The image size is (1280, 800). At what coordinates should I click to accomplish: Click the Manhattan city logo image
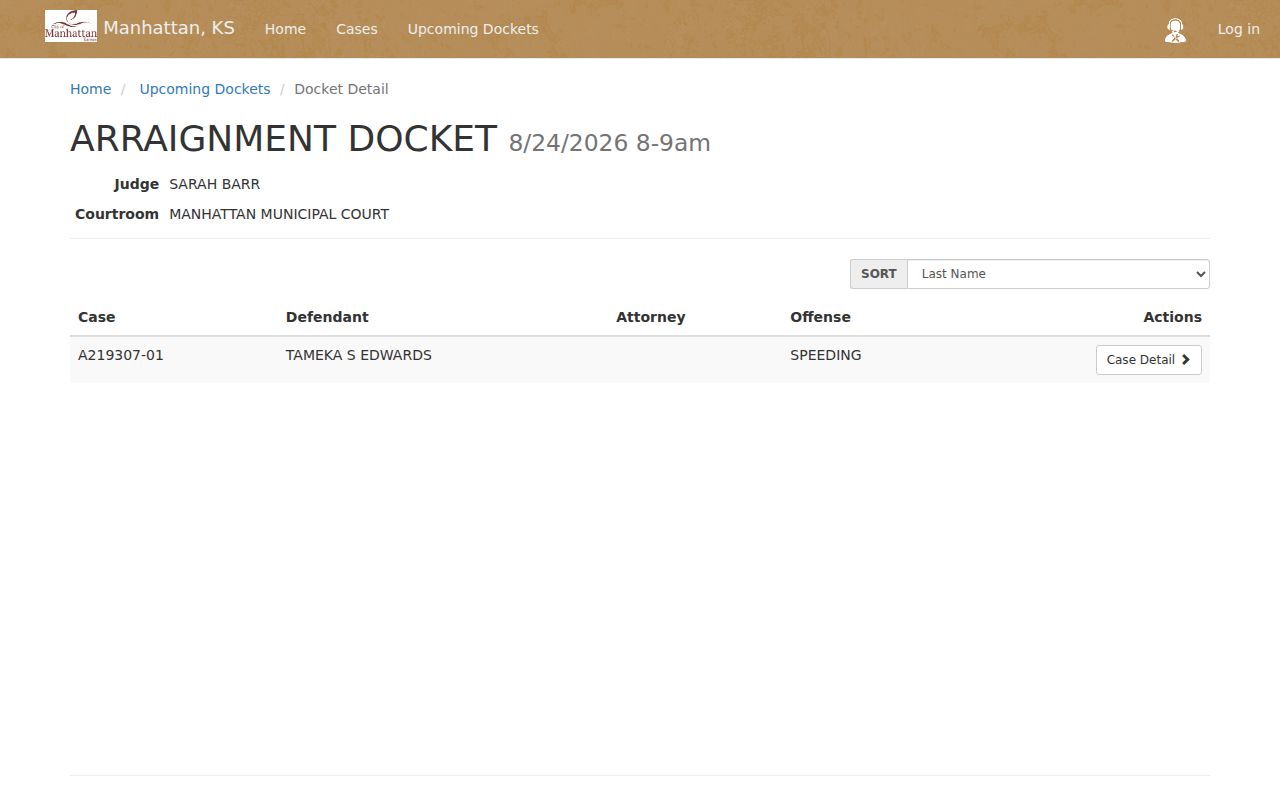click(x=71, y=26)
